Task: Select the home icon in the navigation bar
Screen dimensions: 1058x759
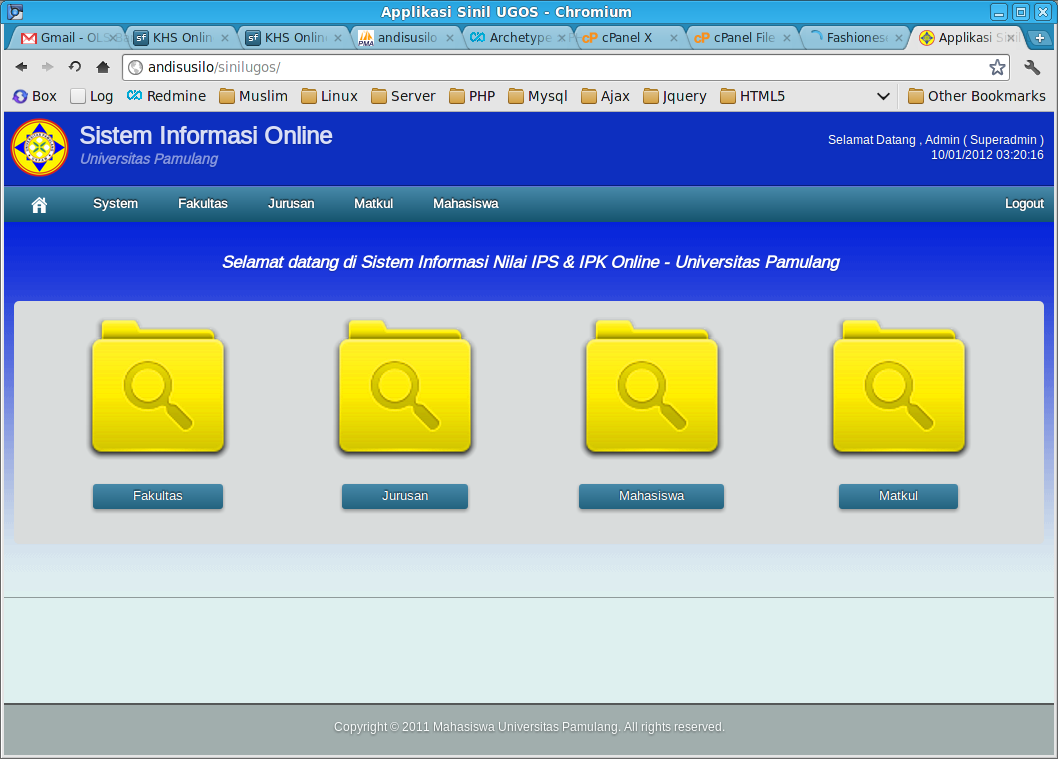Action: (38, 203)
